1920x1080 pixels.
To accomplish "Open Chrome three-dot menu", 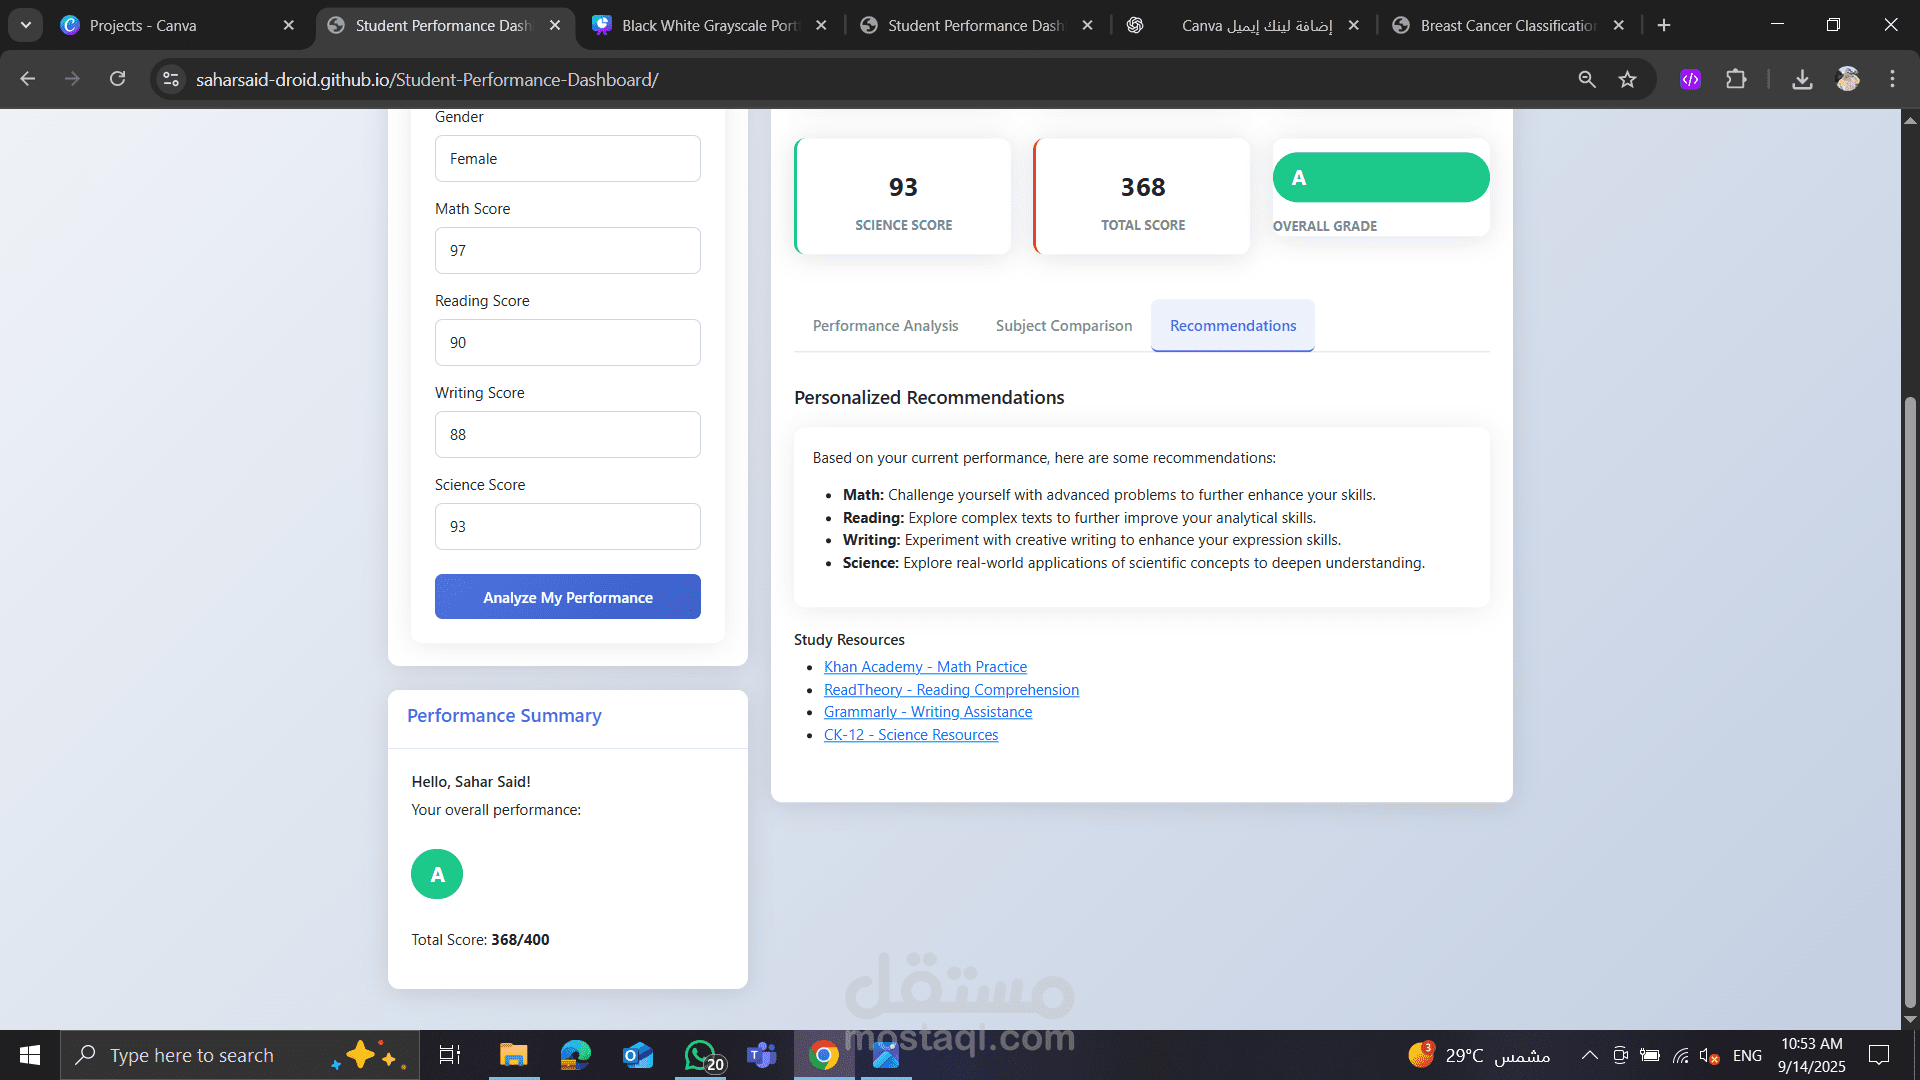I will pos(1892,79).
